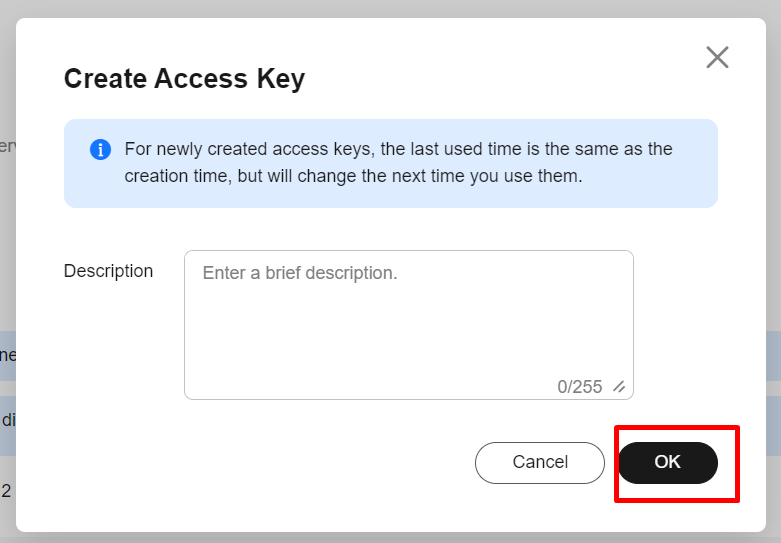
Task: Confirm key creation with OK
Action: (x=667, y=462)
